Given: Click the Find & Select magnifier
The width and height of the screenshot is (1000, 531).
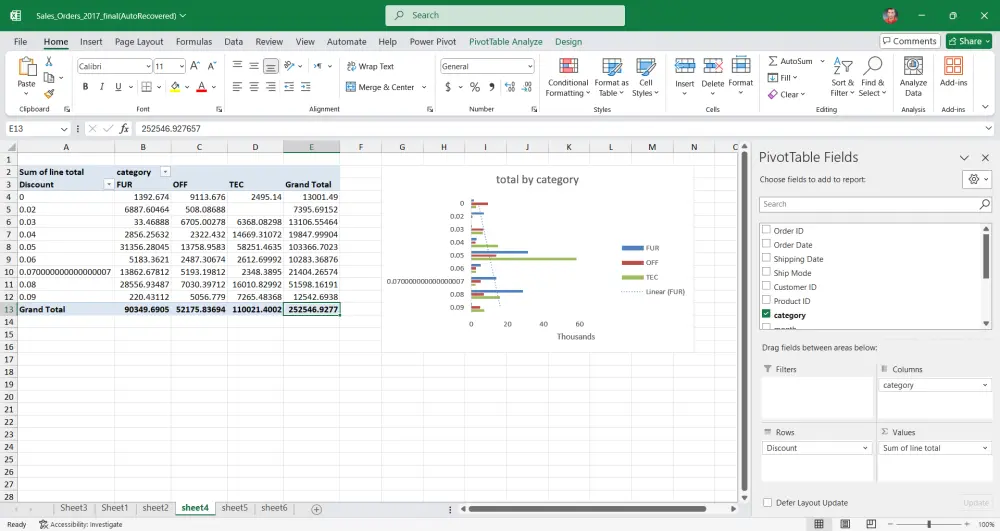Looking at the screenshot, I should pos(872,66).
